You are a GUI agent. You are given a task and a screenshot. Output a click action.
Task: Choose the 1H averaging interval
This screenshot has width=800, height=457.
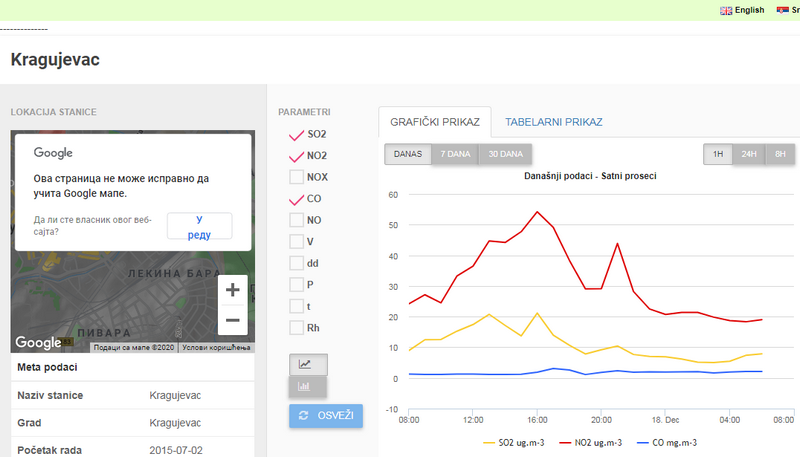(718, 154)
